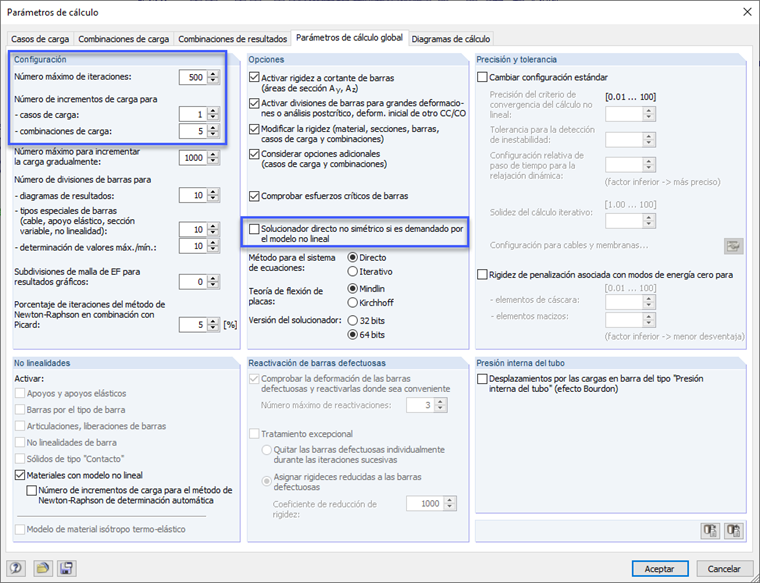This screenshot has width=760, height=583.
Task: Enable Rigidez de penalización checkbox
Action: click(x=482, y=275)
